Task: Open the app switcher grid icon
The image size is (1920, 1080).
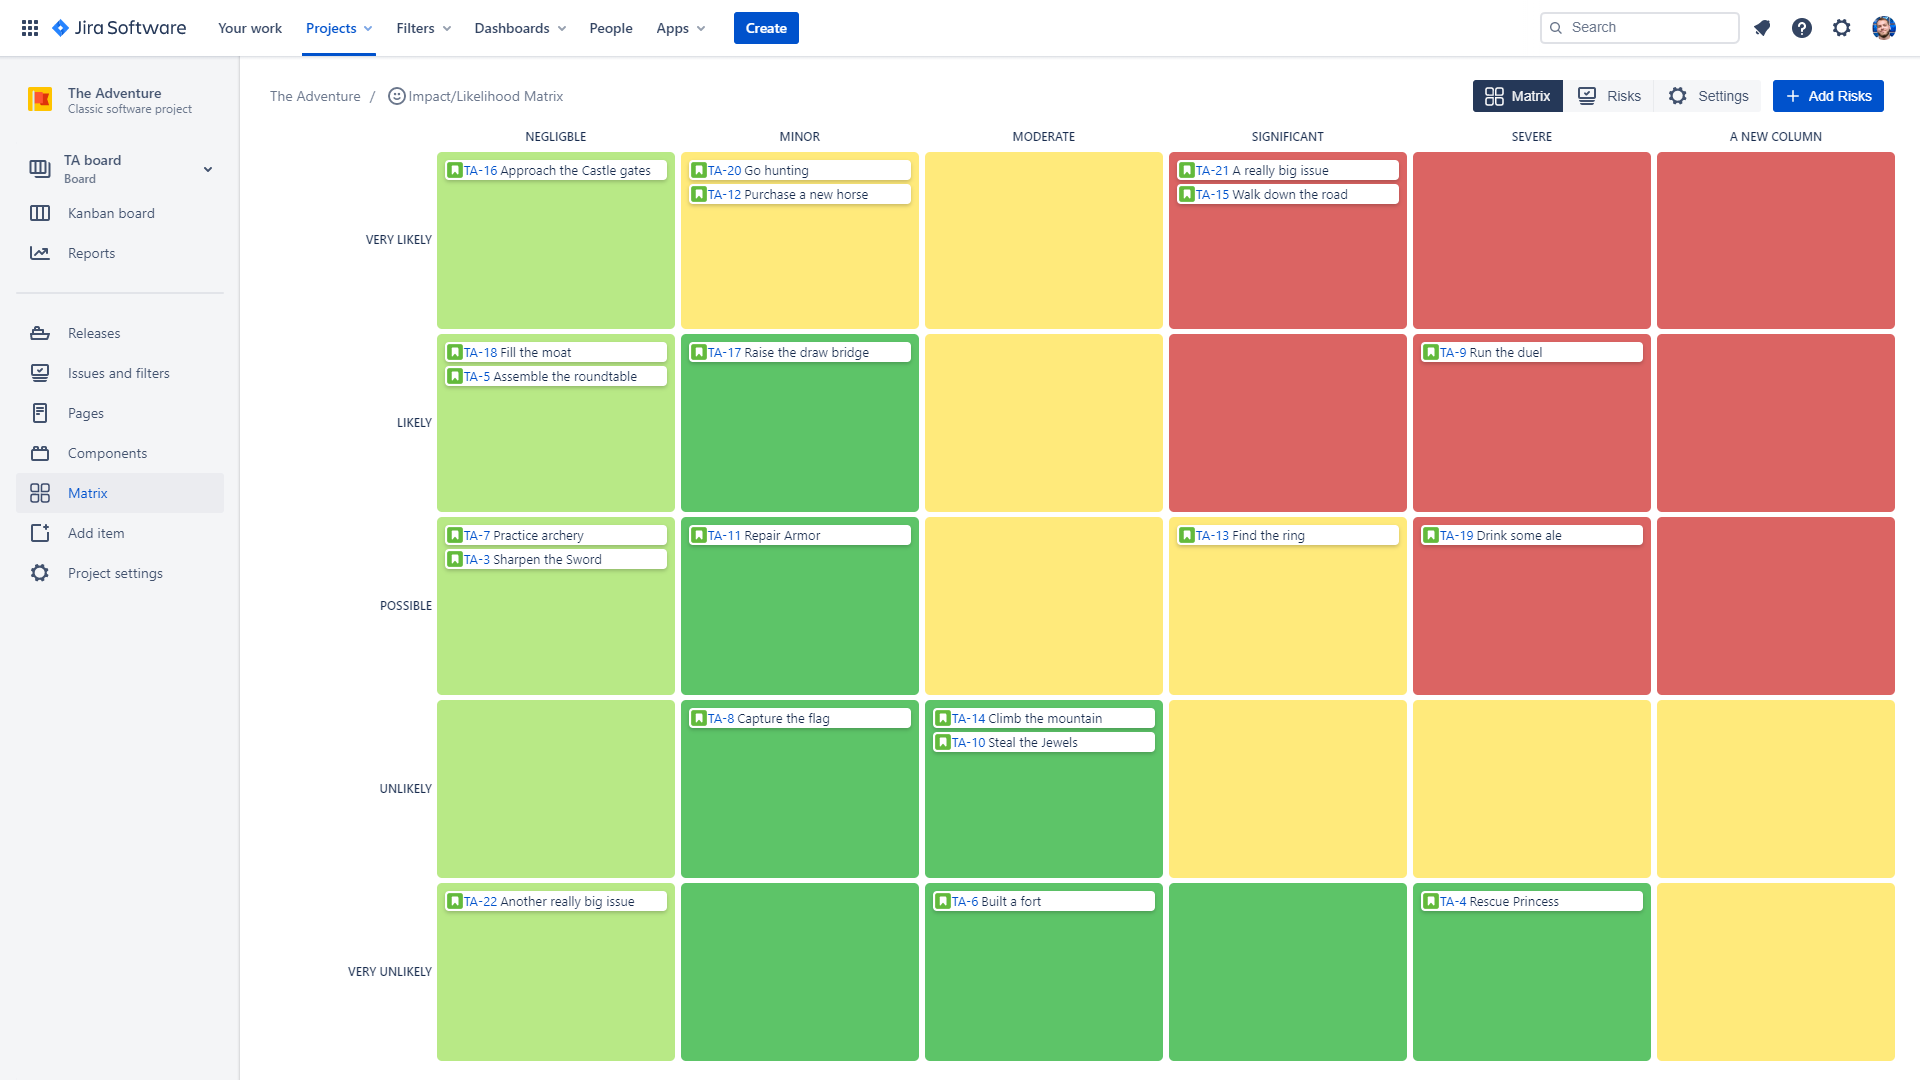Action: point(30,28)
